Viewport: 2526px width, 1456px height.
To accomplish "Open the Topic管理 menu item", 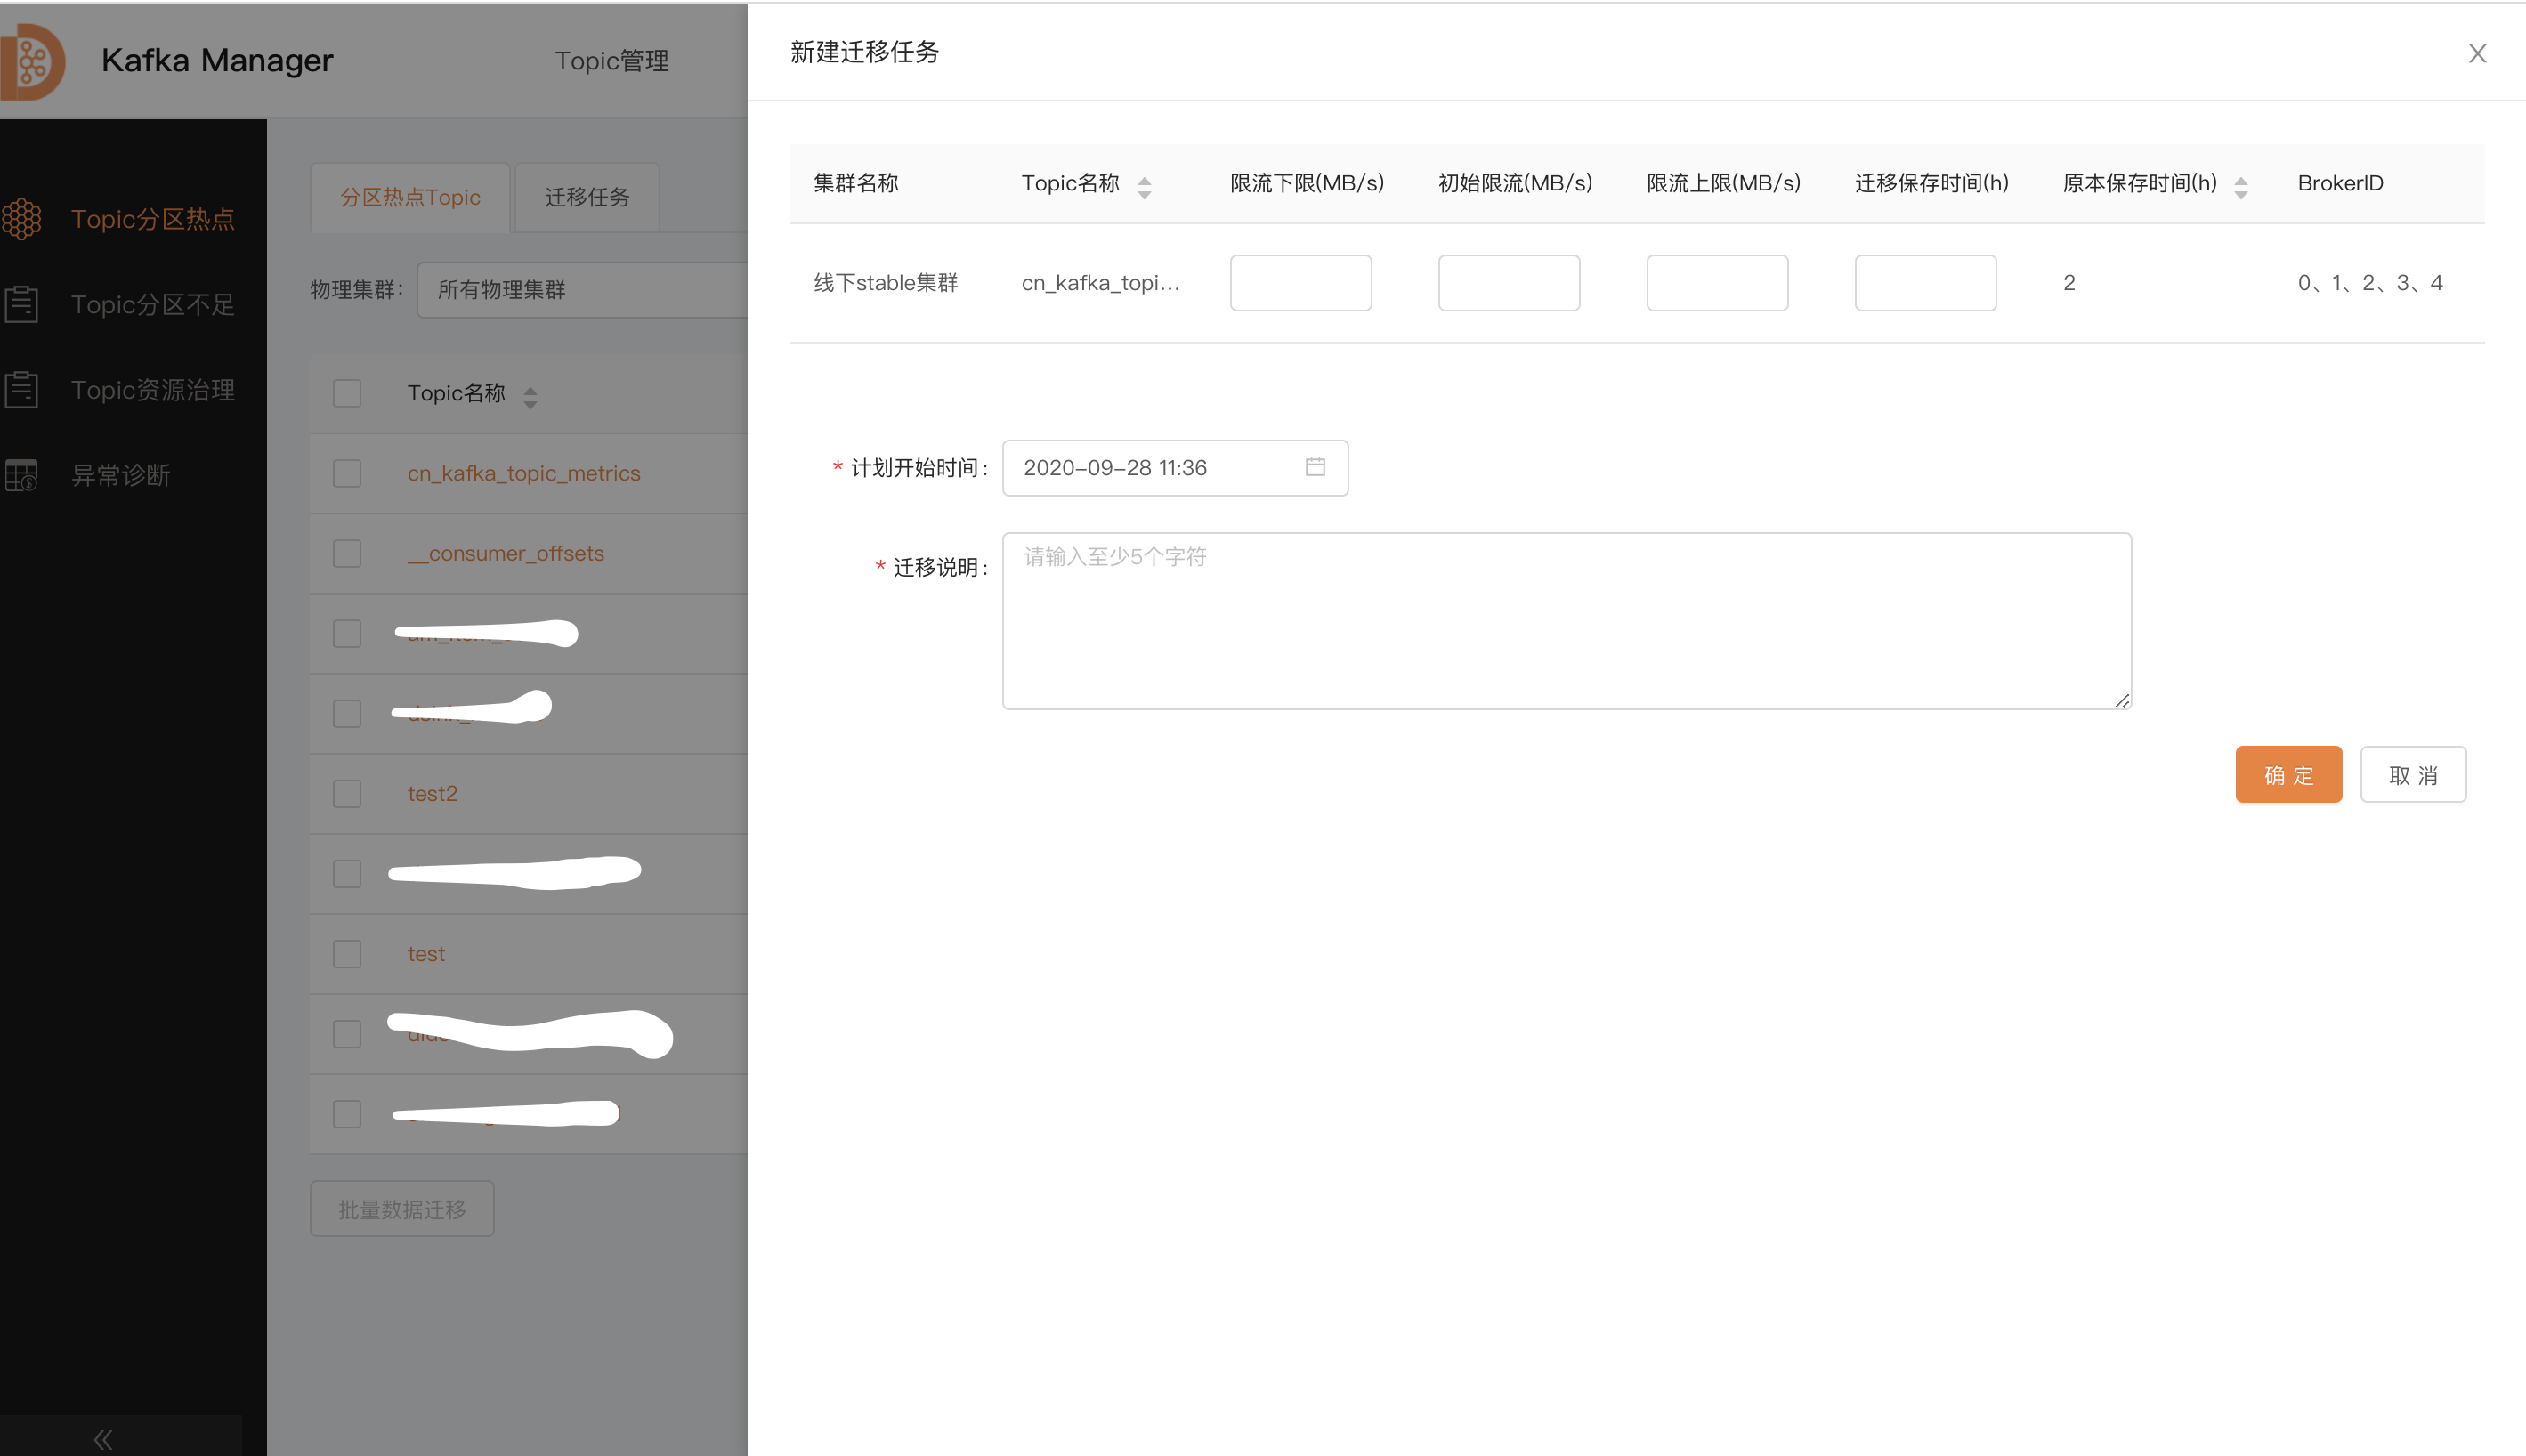I will [x=612, y=60].
